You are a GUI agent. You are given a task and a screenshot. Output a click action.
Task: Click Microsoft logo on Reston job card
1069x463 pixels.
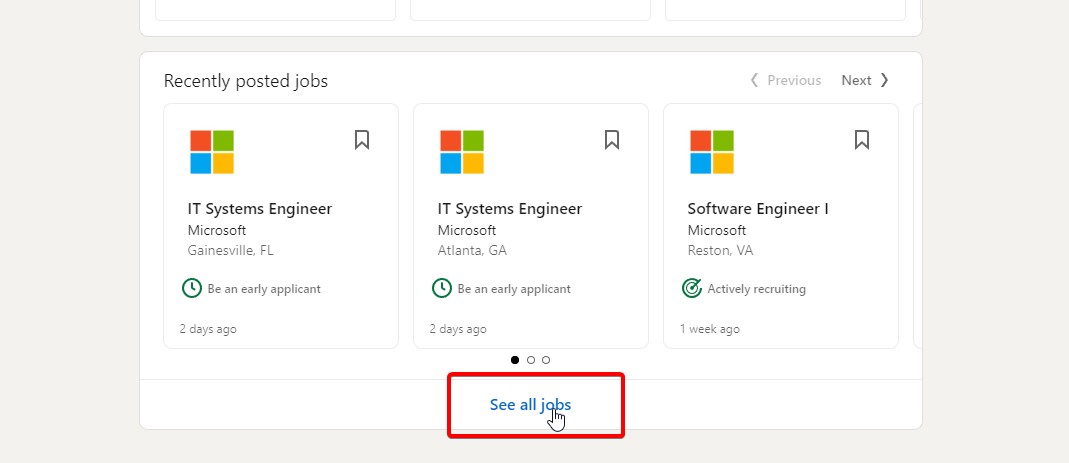pos(712,152)
